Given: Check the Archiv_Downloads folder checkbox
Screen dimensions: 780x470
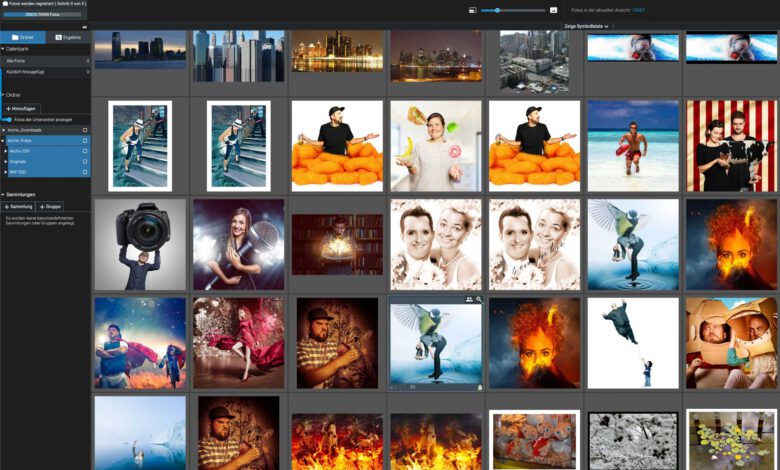Looking at the screenshot, I should 85,130.
